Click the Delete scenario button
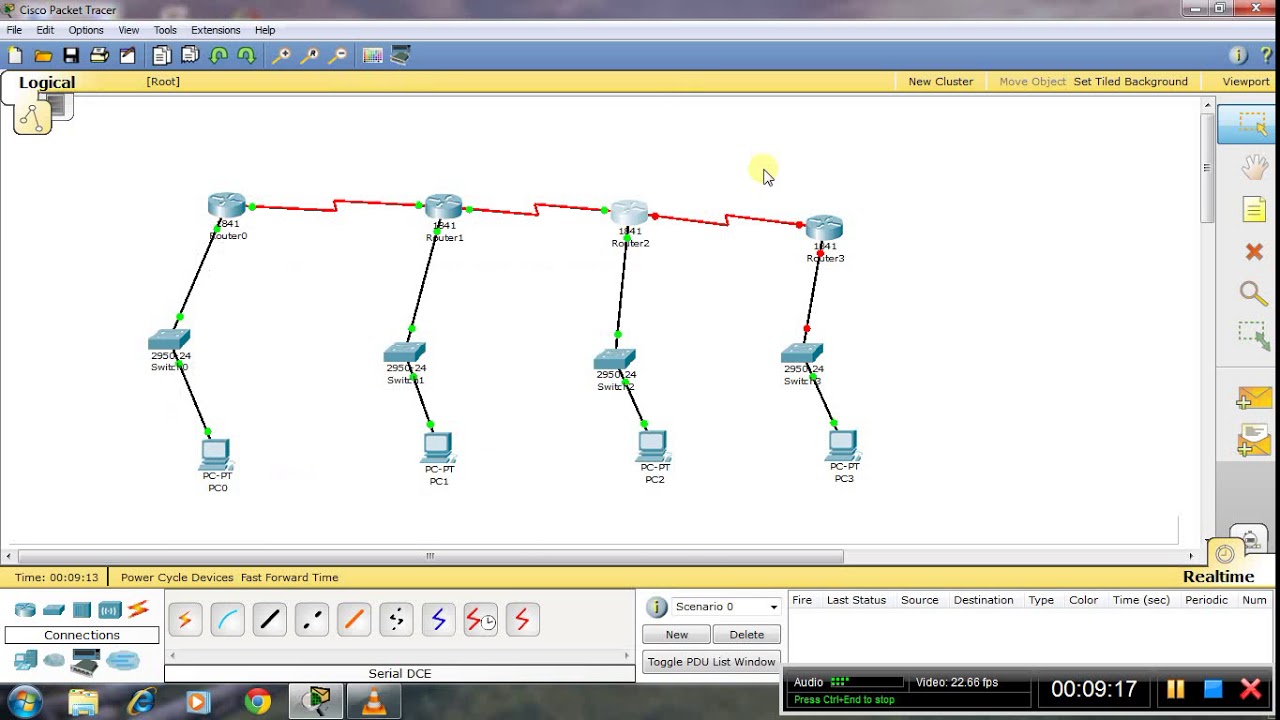Screen dimensions: 1280x720 [x=747, y=635]
